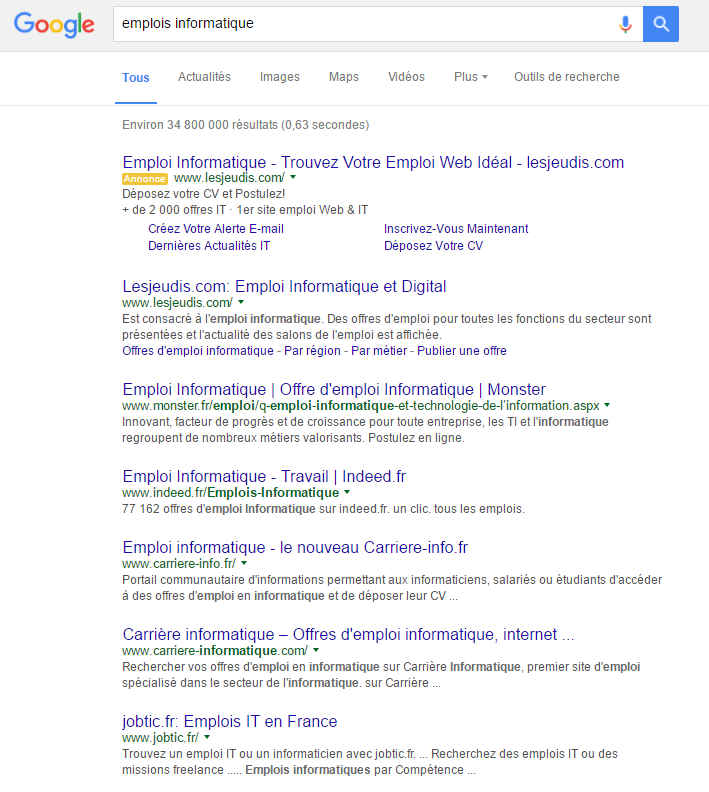Expand arrow beside www.carriere-info.fr/ URL

tap(244, 563)
